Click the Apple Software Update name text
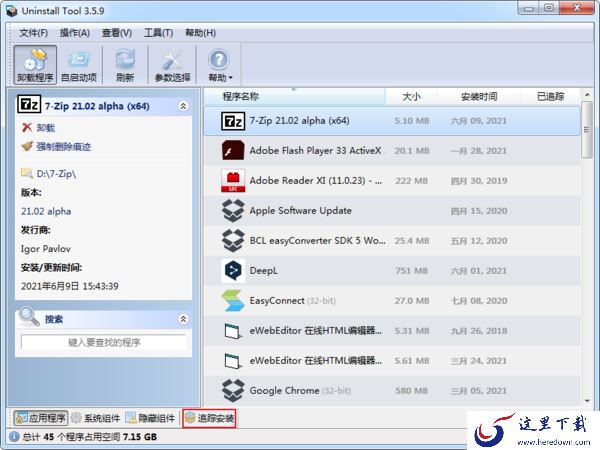 tap(300, 210)
